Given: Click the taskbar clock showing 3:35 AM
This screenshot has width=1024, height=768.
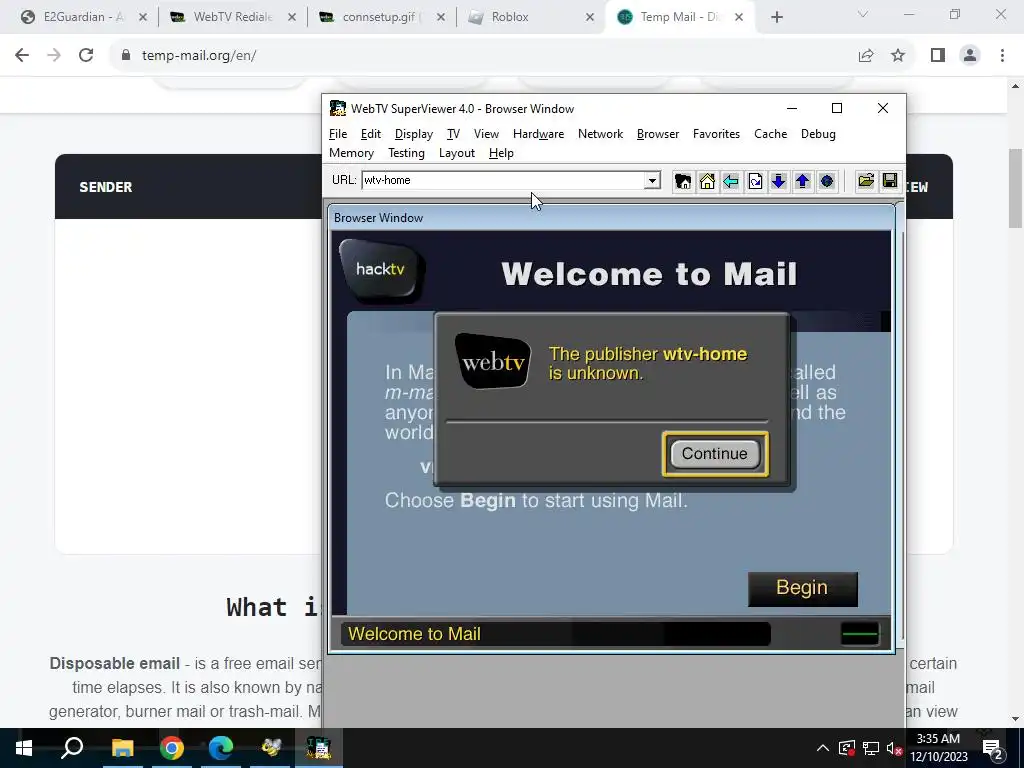Looking at the screenshot, I should pos(938,748).
